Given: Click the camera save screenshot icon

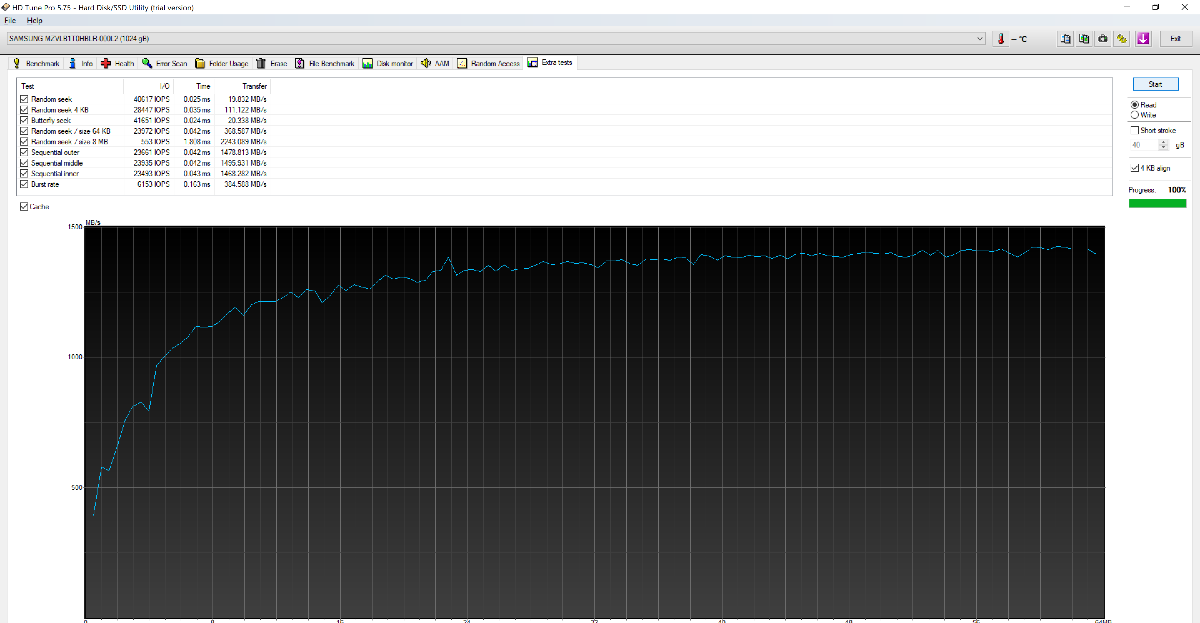Looking at the screenshot, I should (1102, 39).
